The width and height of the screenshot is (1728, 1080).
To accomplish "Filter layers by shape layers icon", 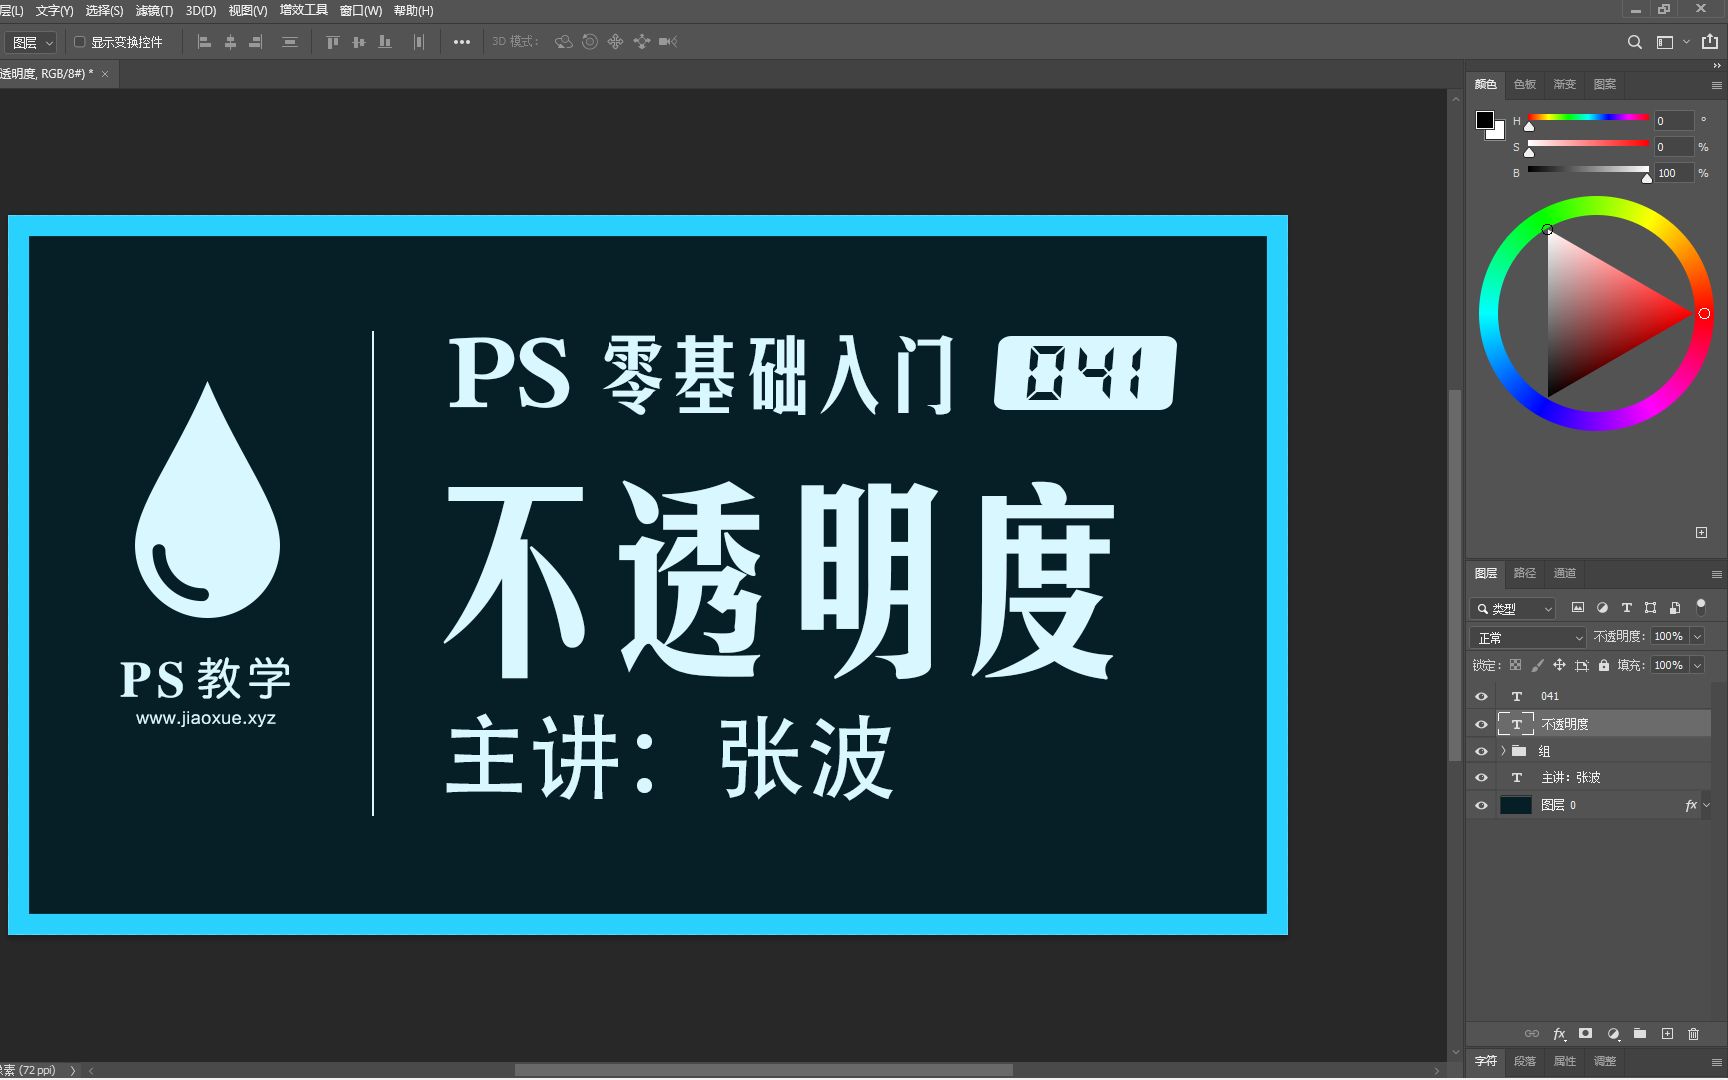I will [x=1650, y=607].
